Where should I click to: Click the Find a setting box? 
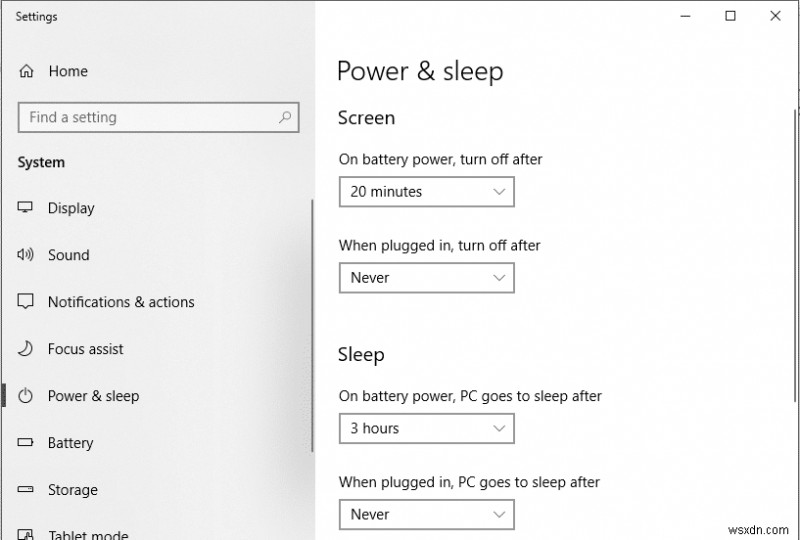pos(150,118)
